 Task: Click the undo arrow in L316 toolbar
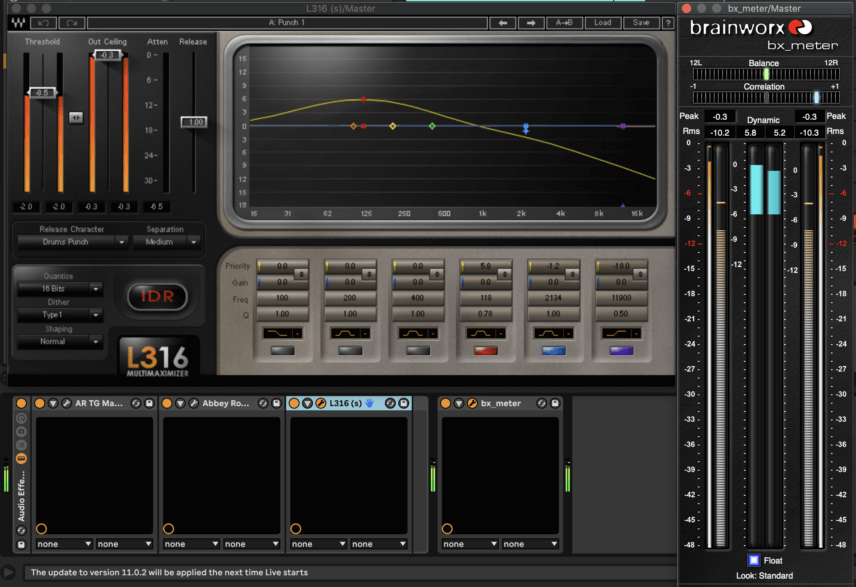pos(43,23)
